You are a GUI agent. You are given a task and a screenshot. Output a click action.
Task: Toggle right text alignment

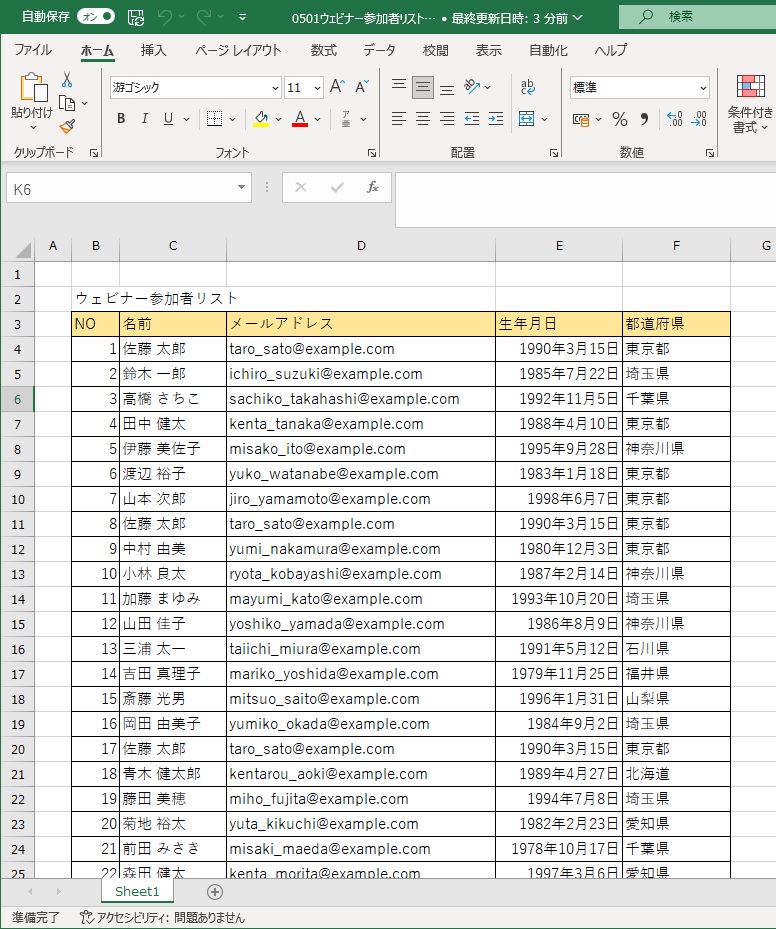tap(447, 119)
